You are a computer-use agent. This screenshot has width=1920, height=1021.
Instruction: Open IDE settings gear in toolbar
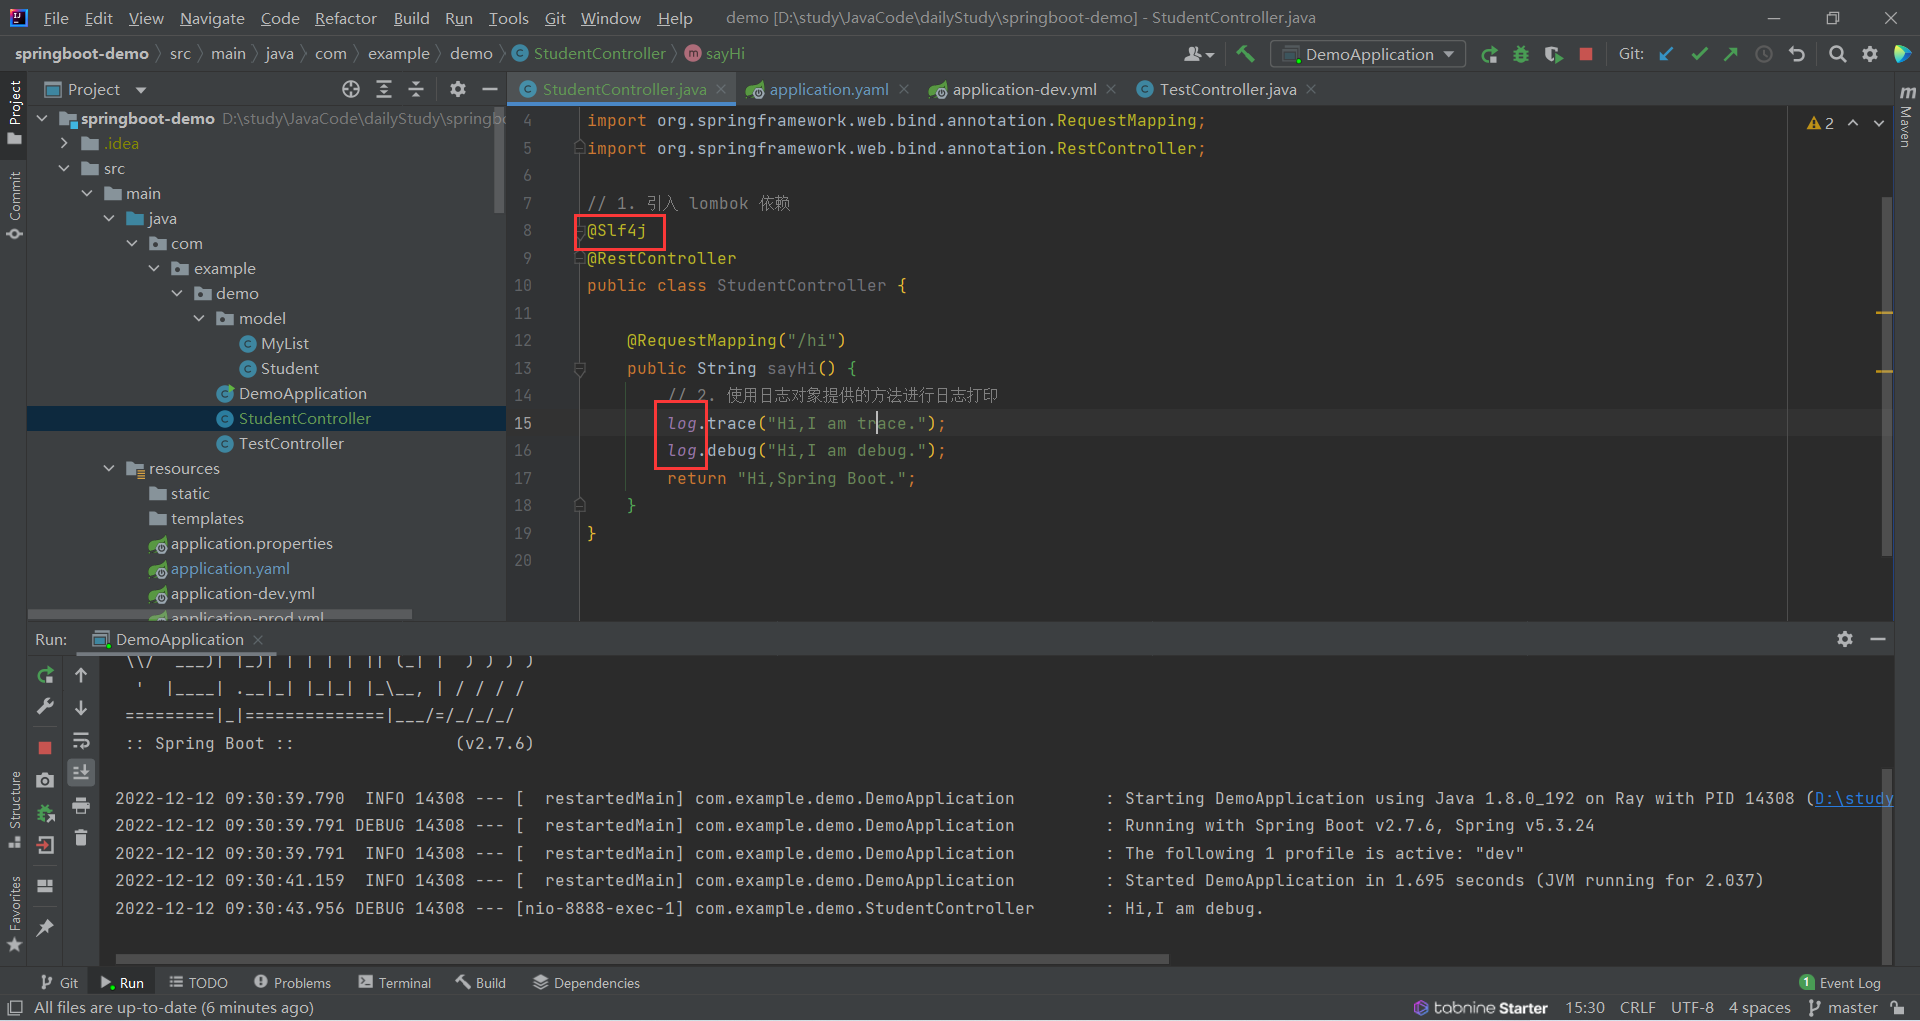pyautogui.click(x=1869, y=54)
